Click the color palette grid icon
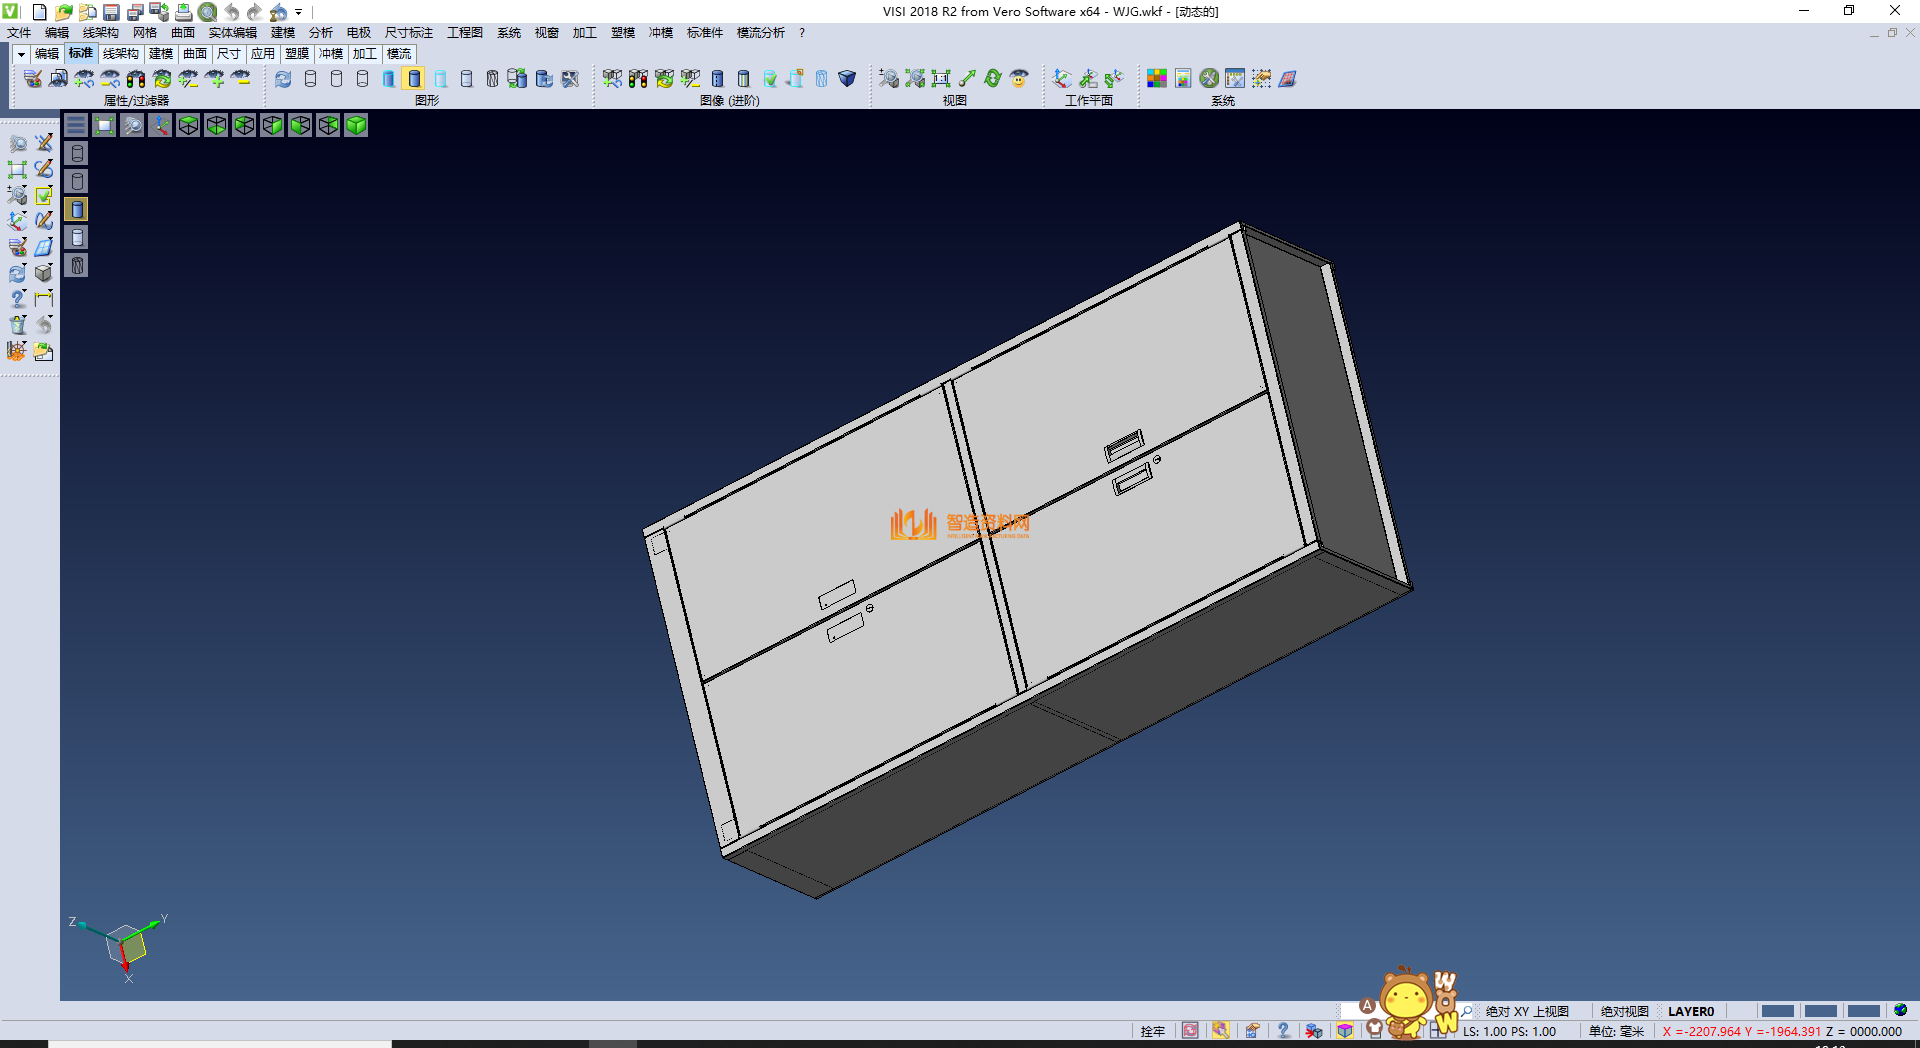1920x1048 pixels. tap(1157, 79)
